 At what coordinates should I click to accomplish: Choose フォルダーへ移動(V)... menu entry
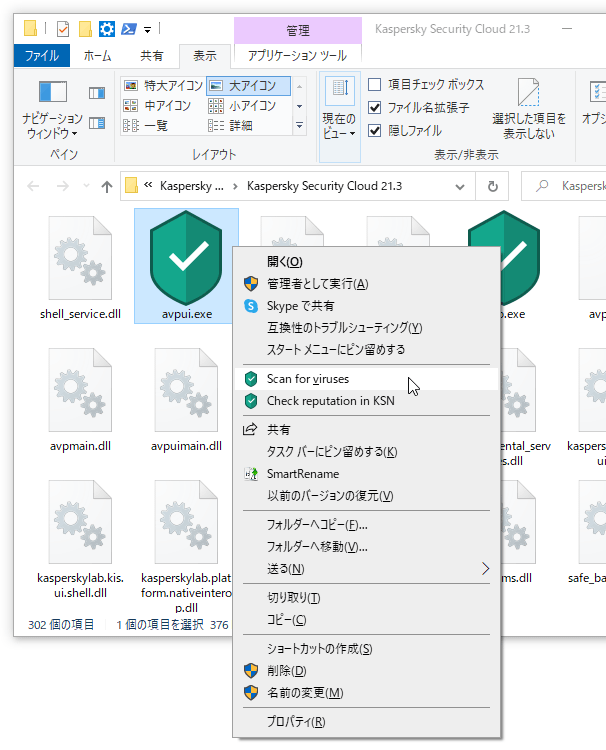pyautogui.click(x=366, y=547)
